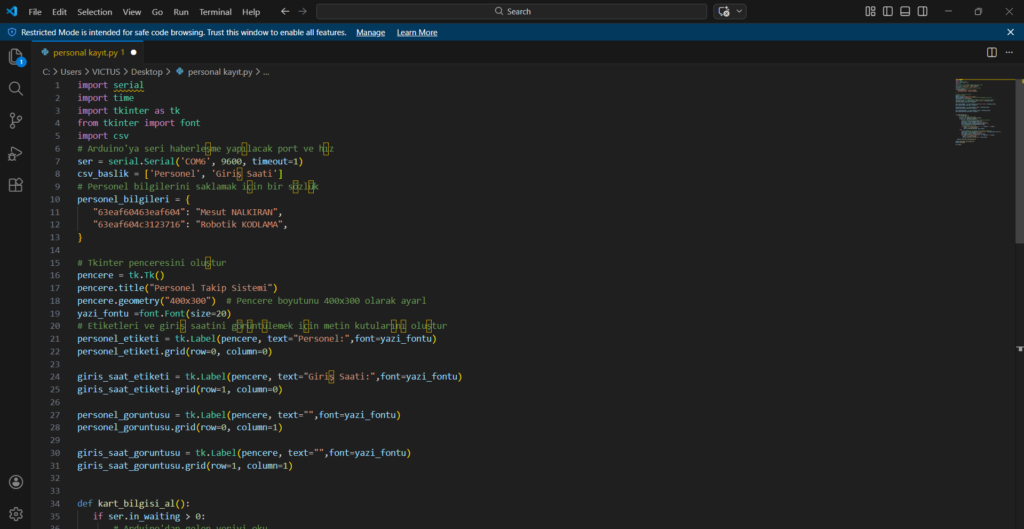The height and width of the screenshot is (529, 1024).
Task: Open editor More Actions ellipsis menu
Action: pos(1010,52)
